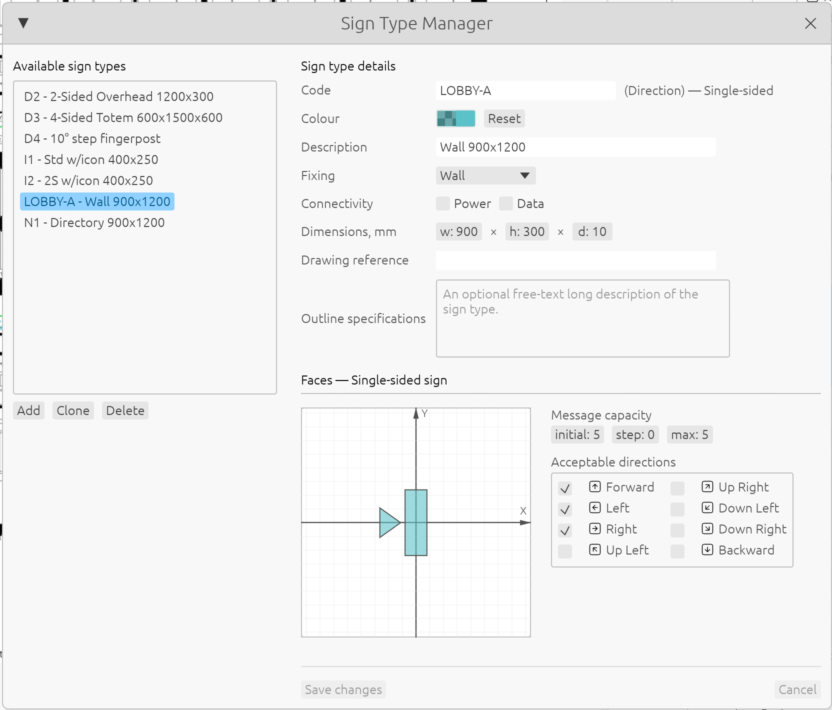Uncheck the Left direction checkbox
Image resolution: width=832 pixels, height=710 pixels.
tap(565, 509)
